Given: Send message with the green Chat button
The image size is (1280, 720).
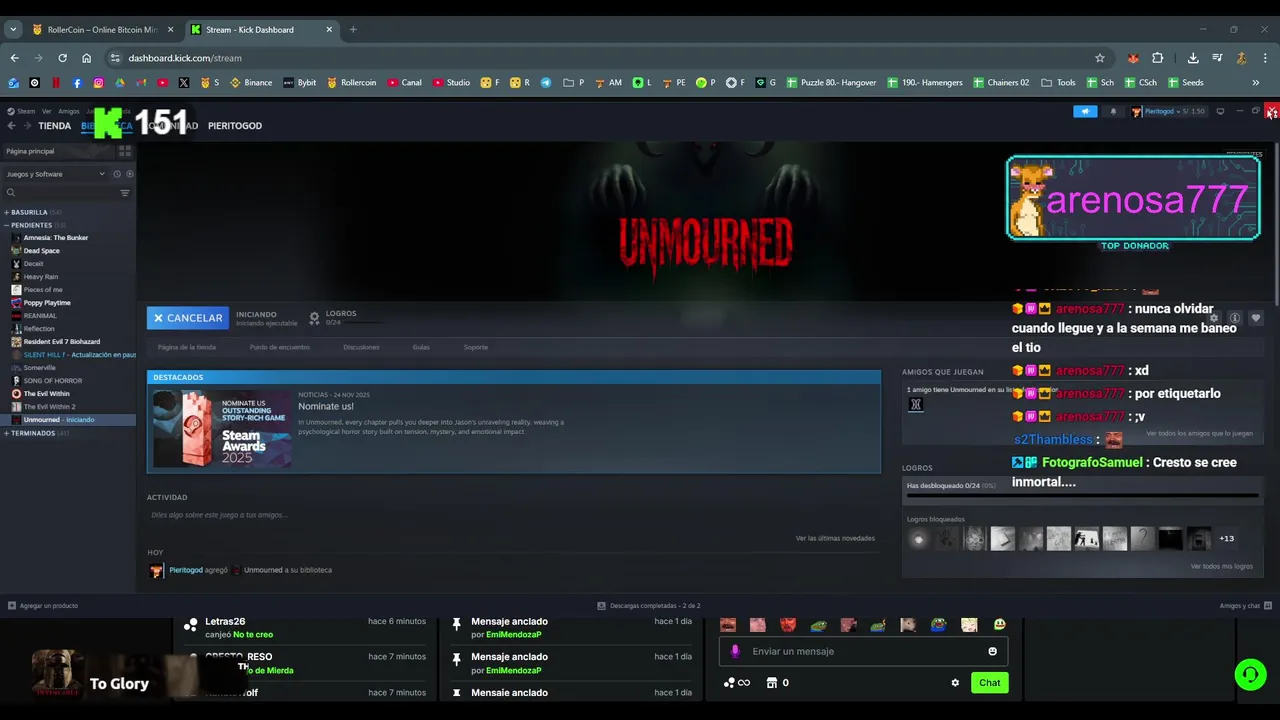Looking at the screenshot, I should [989, 683].
